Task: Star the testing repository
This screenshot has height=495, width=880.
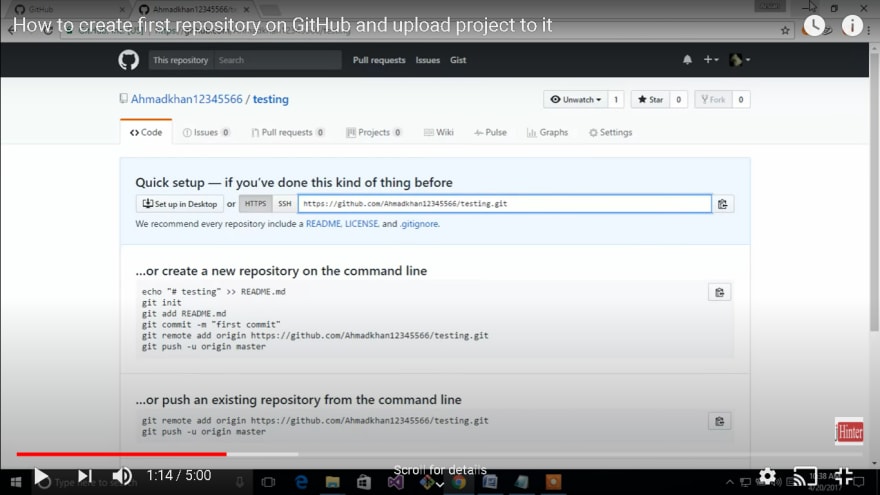Action: point(650,99)
